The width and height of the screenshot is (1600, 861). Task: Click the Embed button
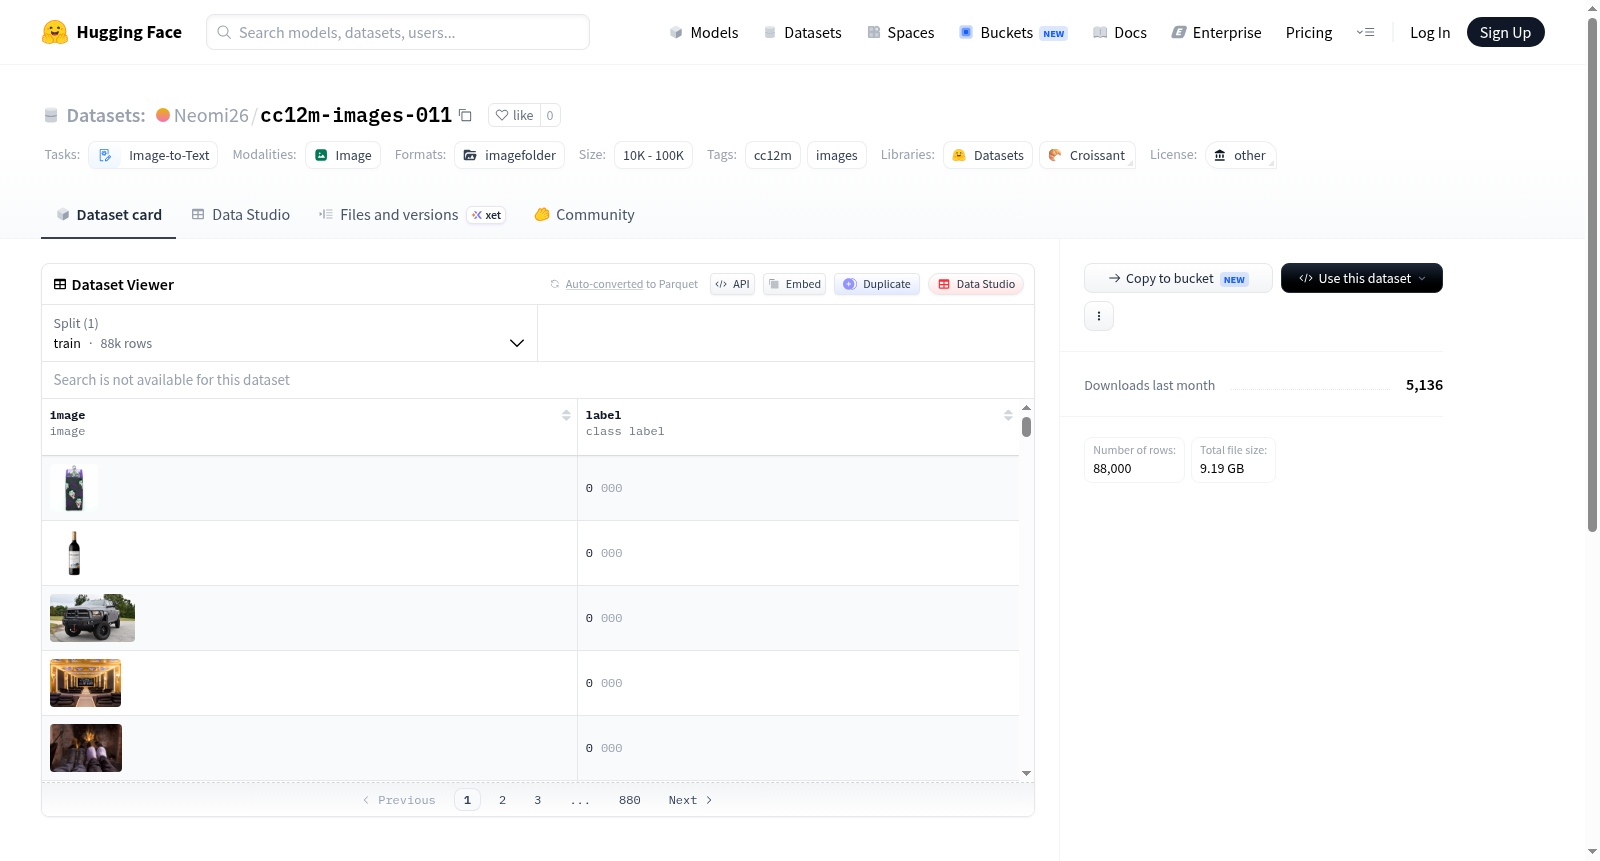coord(795,284)
